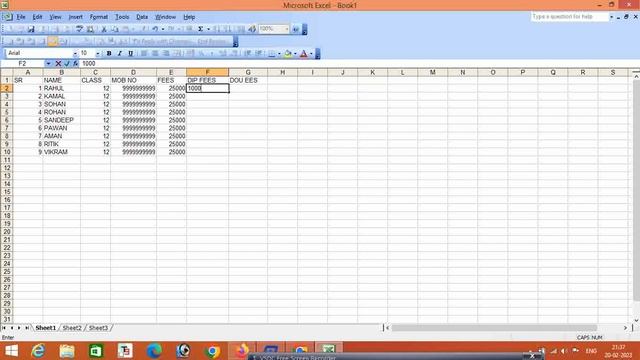
Task: Toggle Center alignment
Action: 155,53
